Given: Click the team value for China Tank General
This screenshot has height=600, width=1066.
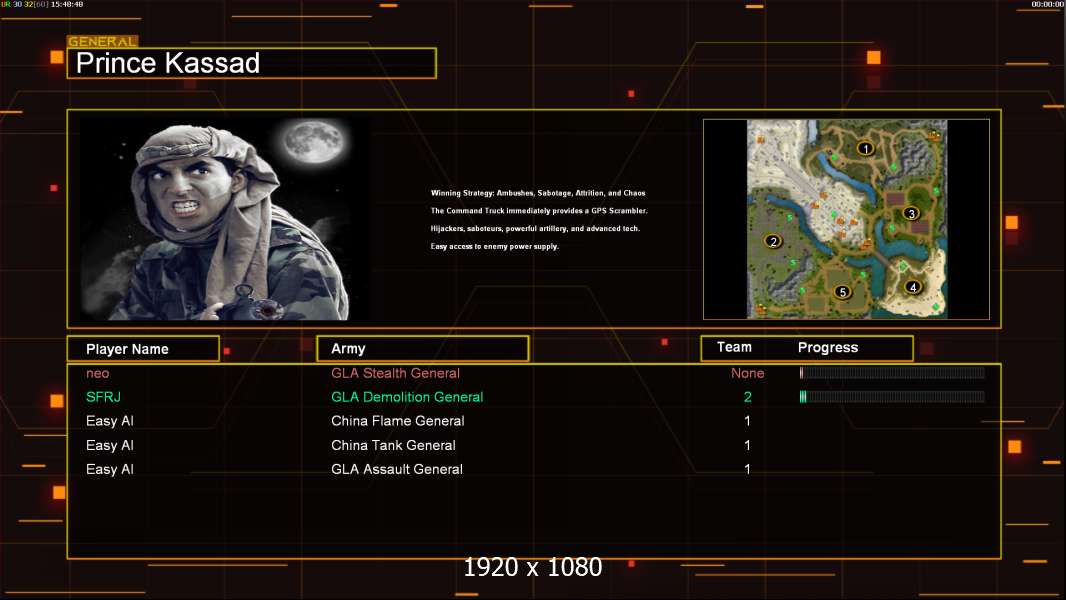Looking at the screenshot, I should tap(747, 445).
